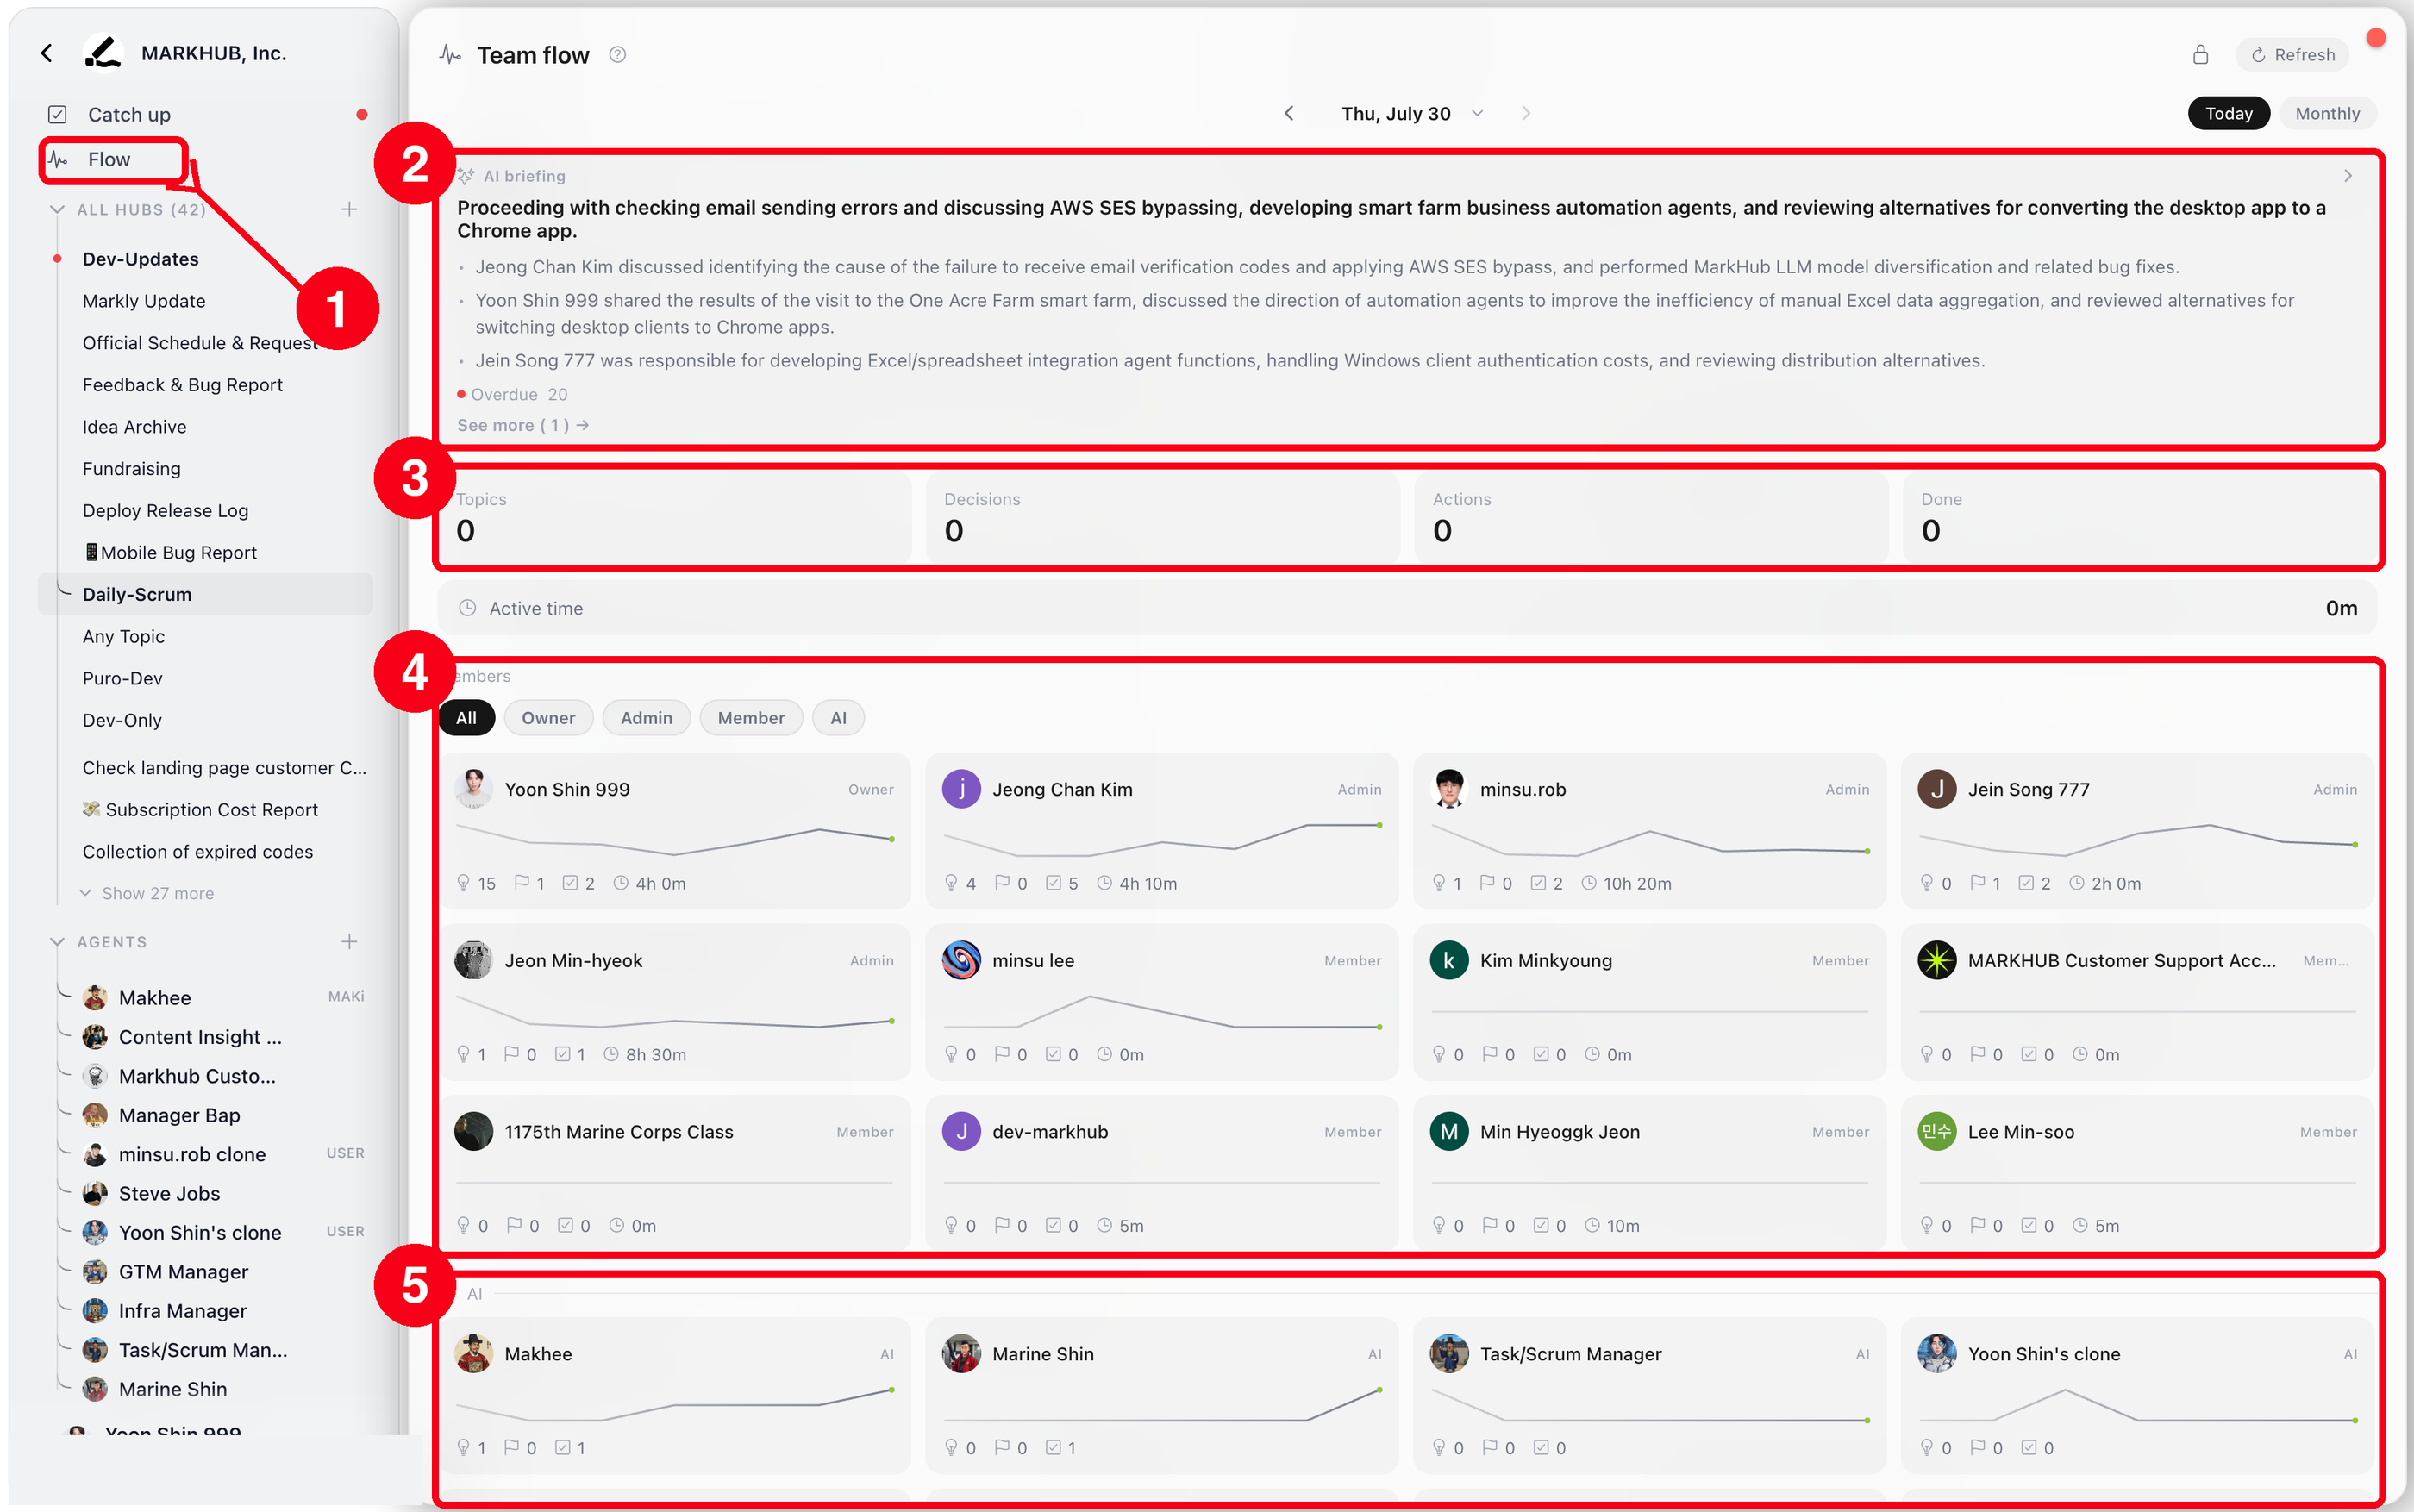Open the Team flow help icon
Image resolution: width=2414 pixels, height=1512 pixels.
coord(618,55)
